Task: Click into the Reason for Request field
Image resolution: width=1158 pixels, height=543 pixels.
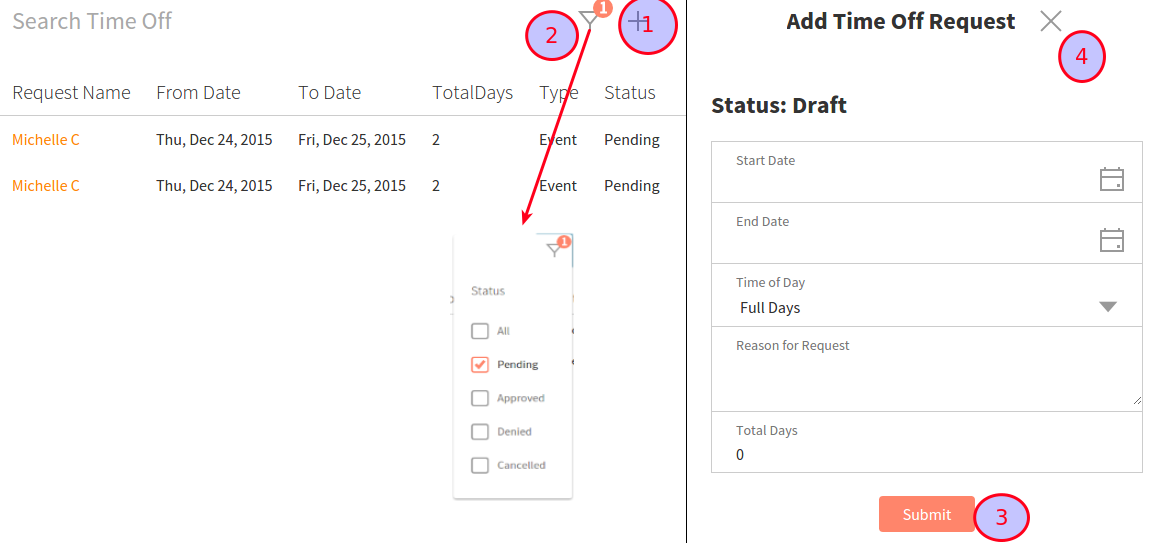Action: (925, 380)
